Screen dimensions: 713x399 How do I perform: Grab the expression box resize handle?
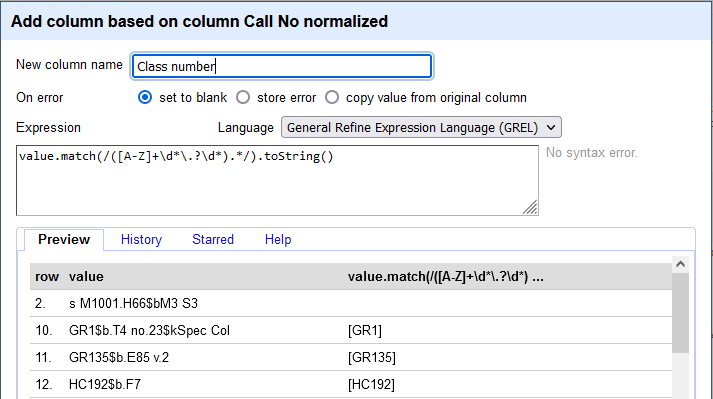530,207
